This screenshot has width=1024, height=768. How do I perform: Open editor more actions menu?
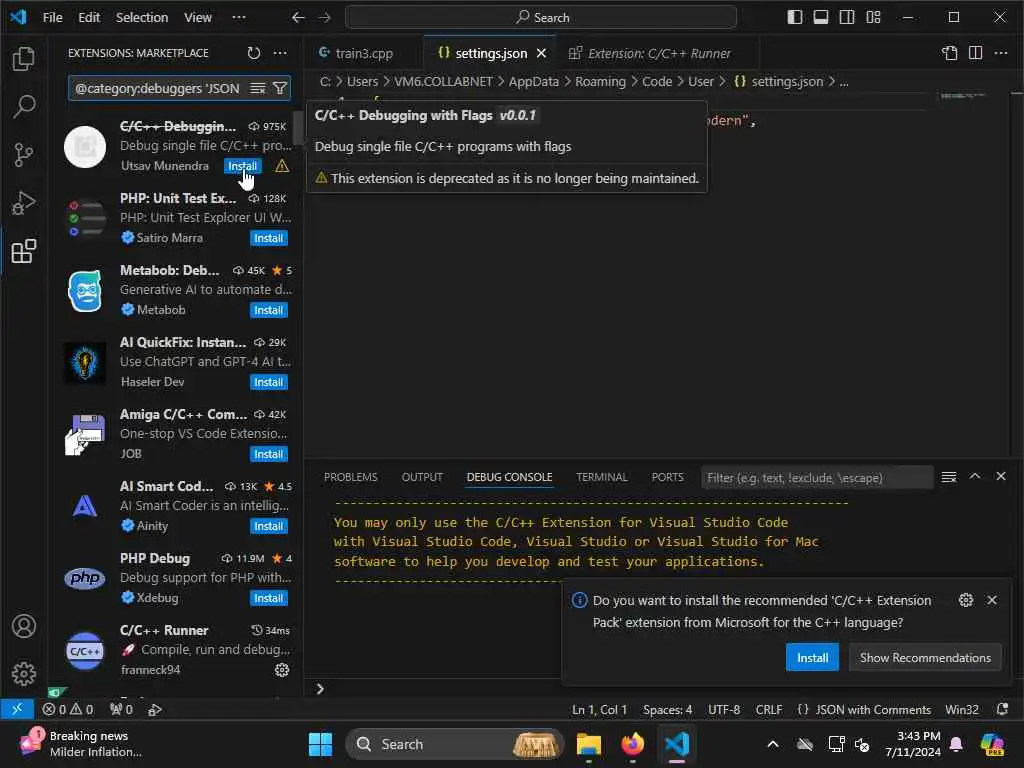1001,53
